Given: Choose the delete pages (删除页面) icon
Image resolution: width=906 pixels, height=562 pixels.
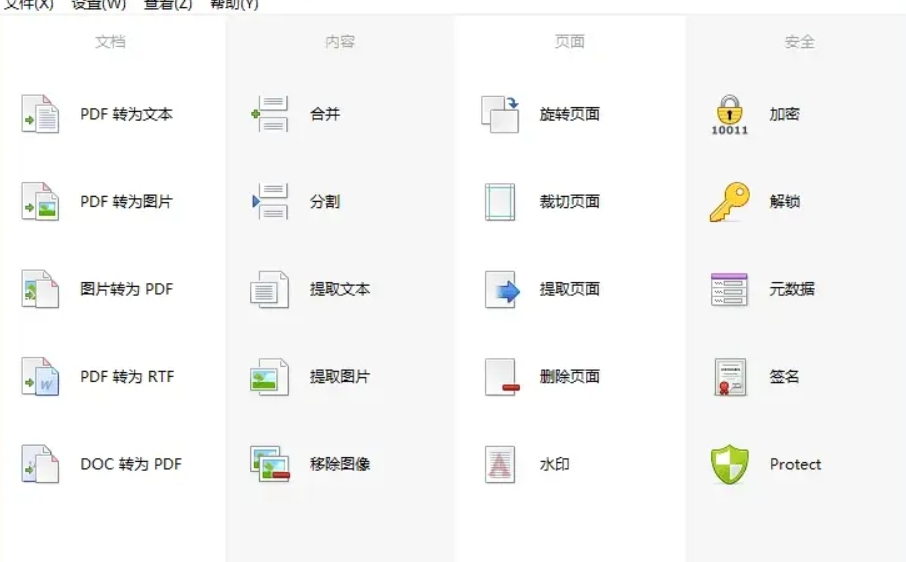Looking at the screenshot, I should (502, 377).
